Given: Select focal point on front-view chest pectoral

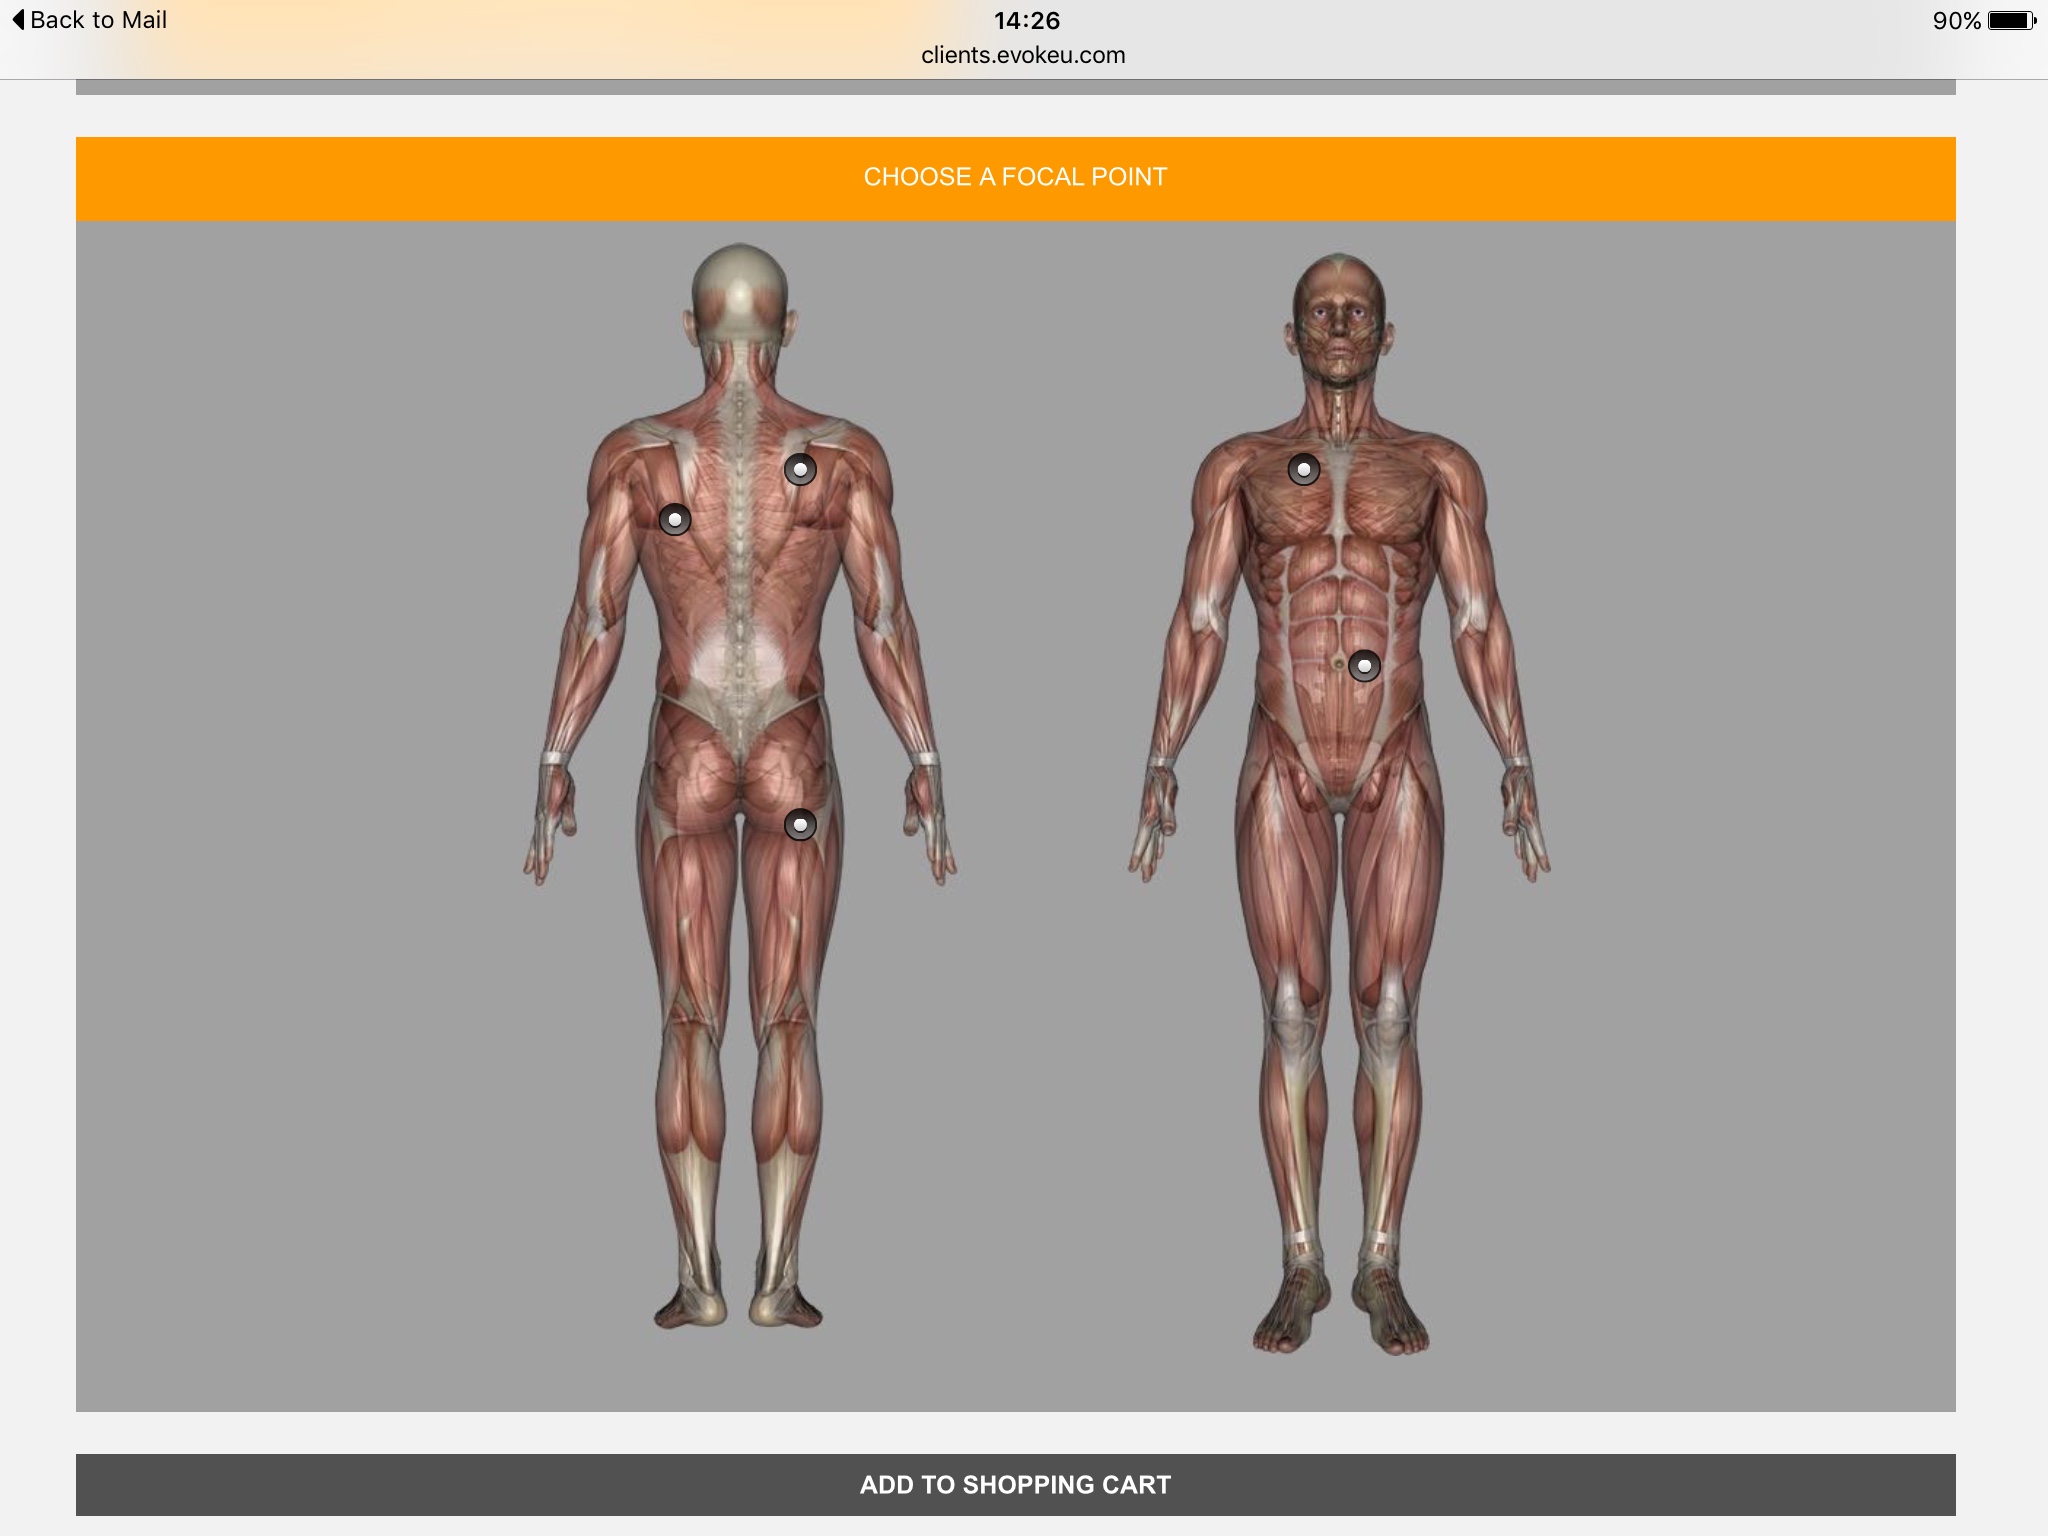Looking at the screenshot, I should tap(1304, 469).
